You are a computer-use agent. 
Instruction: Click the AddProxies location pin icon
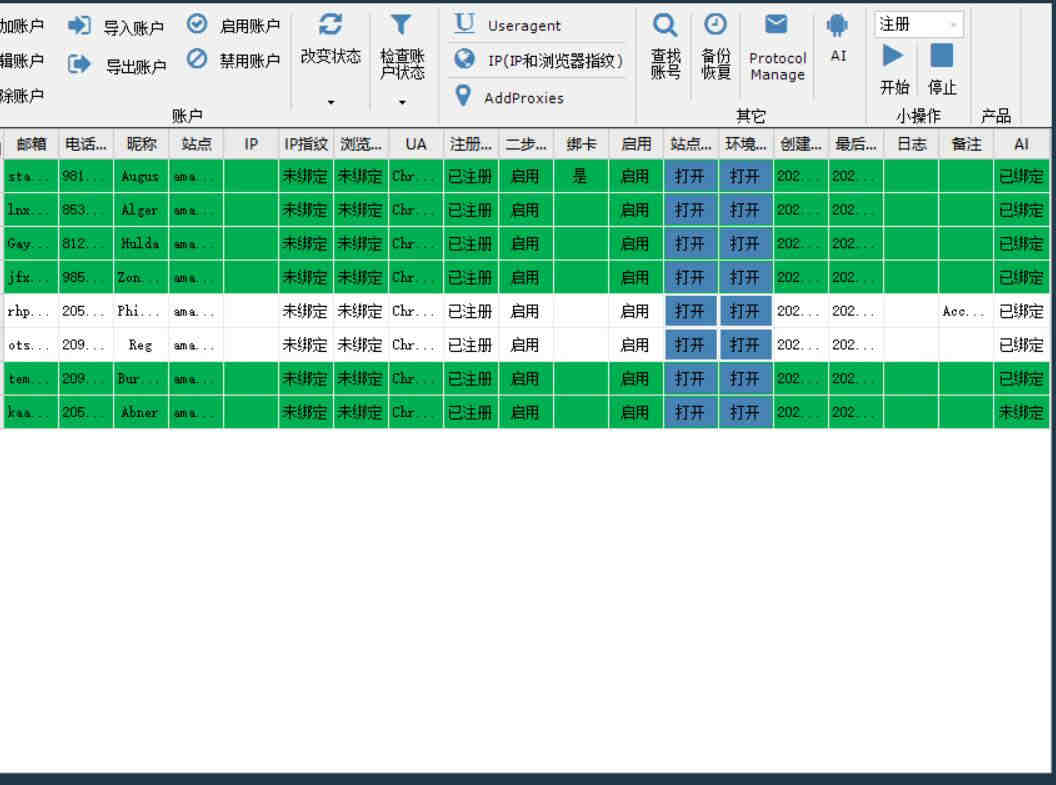click(x=463, y=96)
